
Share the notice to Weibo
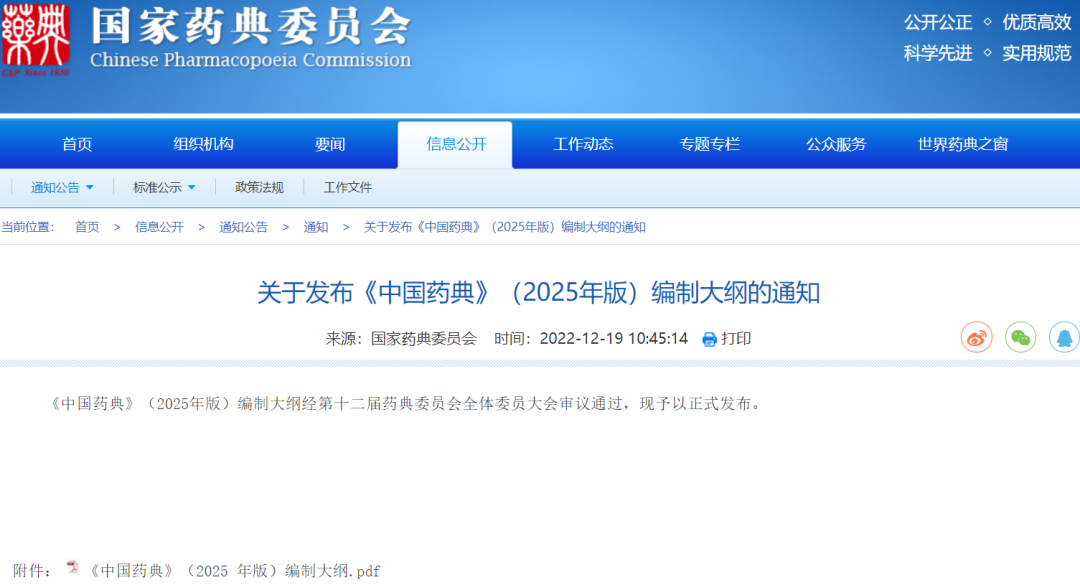[976, 338]
